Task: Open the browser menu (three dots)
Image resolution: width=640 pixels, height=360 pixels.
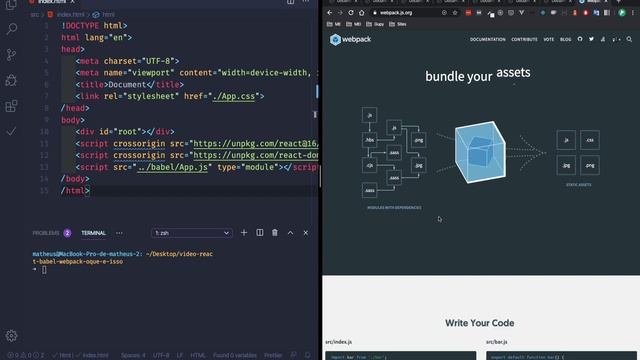Action: tap(633, 13)
